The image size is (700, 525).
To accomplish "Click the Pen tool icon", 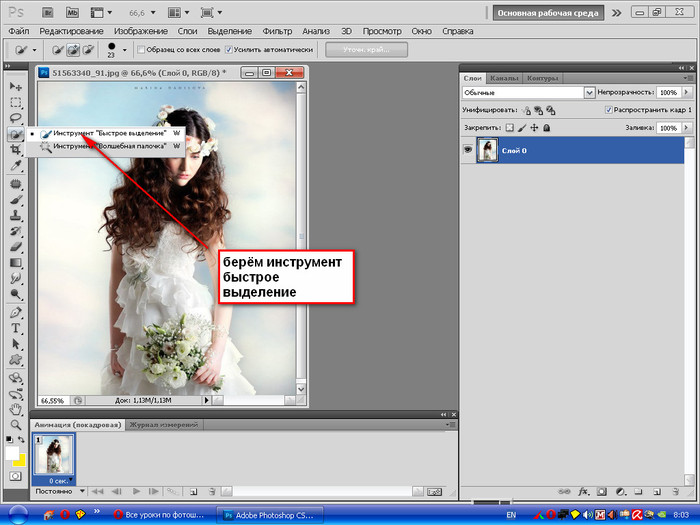I will pos(16,312).
